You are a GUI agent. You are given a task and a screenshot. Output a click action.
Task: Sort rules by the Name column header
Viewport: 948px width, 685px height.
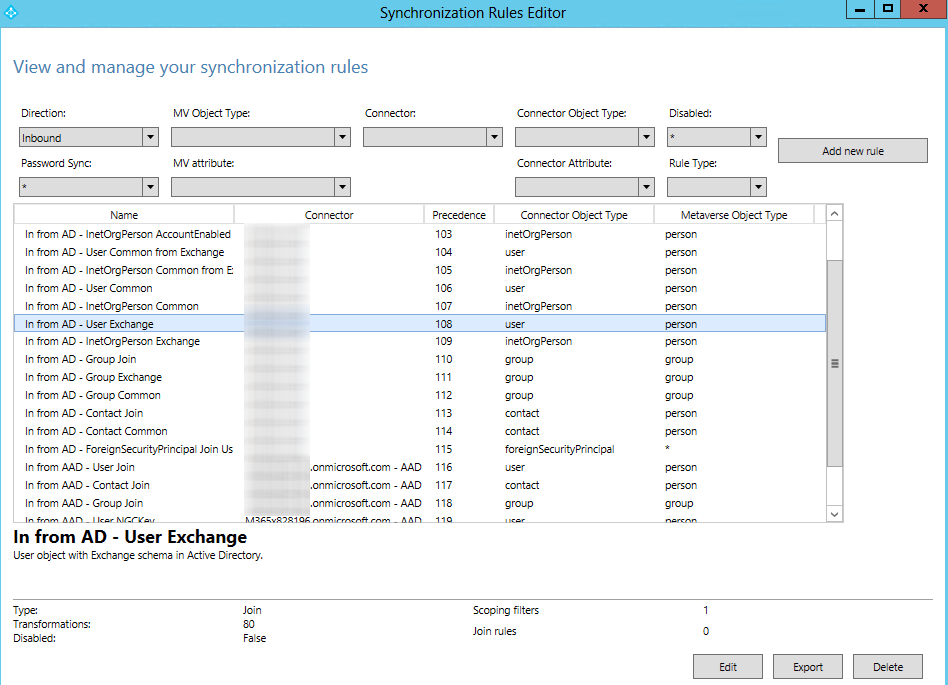point(124,214)
